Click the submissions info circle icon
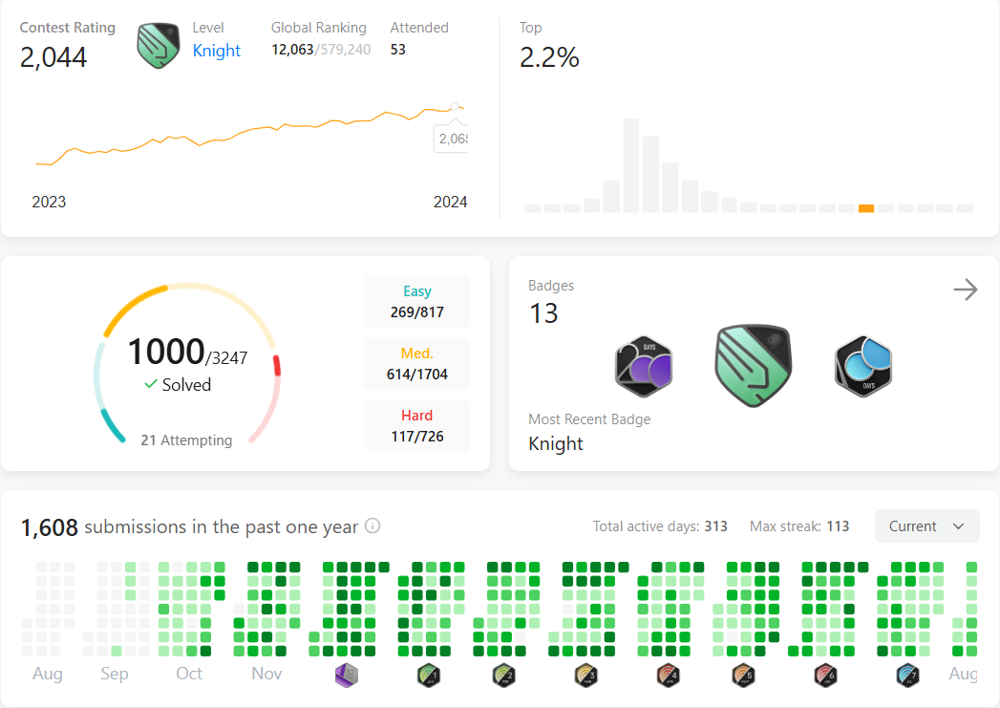The width and height of the screenshot is (1000, 708). pos(372,526)
